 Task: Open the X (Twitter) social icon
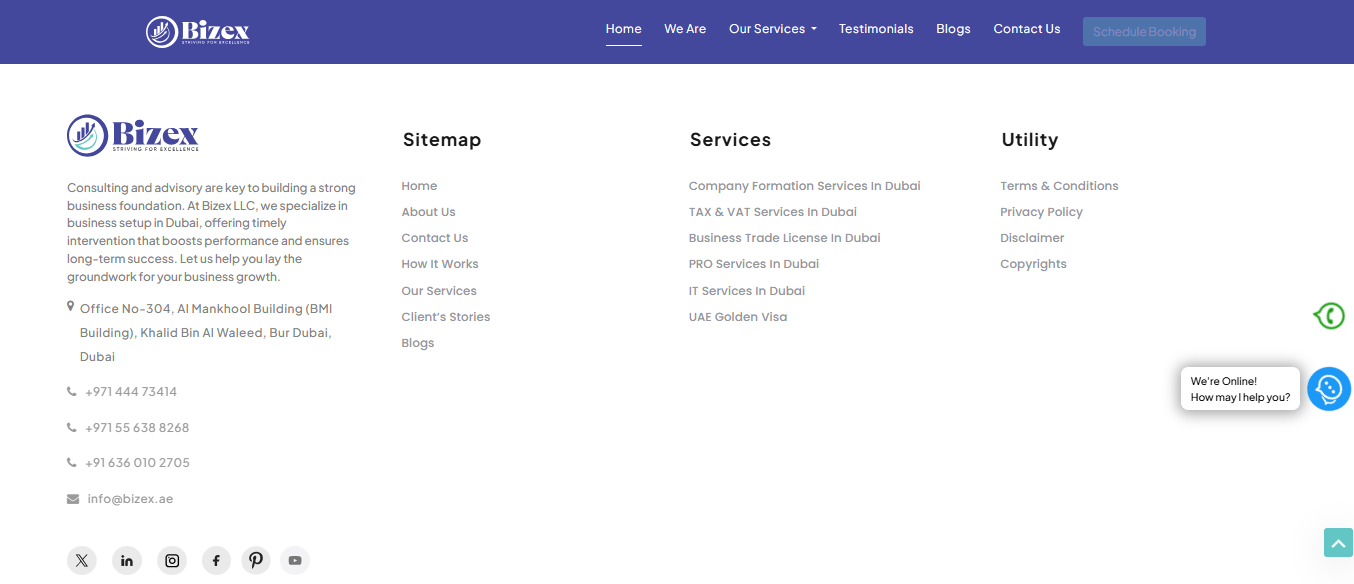[82, 560]
